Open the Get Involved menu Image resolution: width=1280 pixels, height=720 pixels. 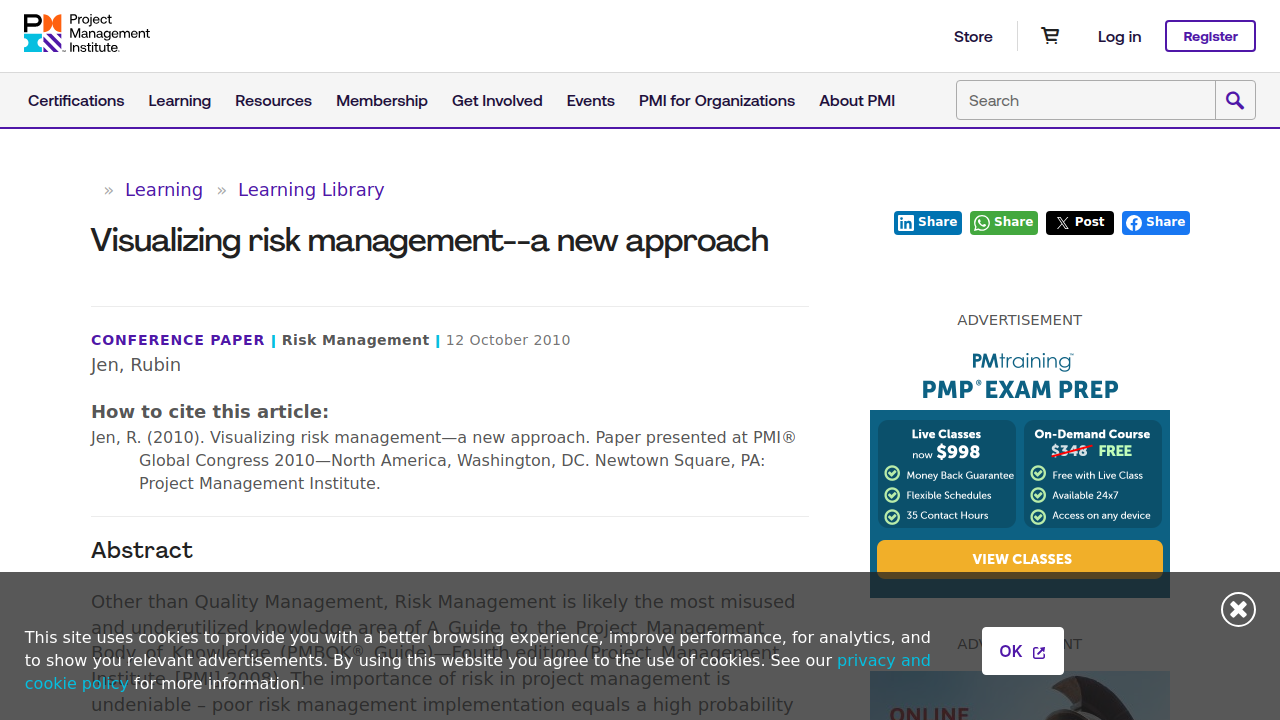[x=497, y=100]
